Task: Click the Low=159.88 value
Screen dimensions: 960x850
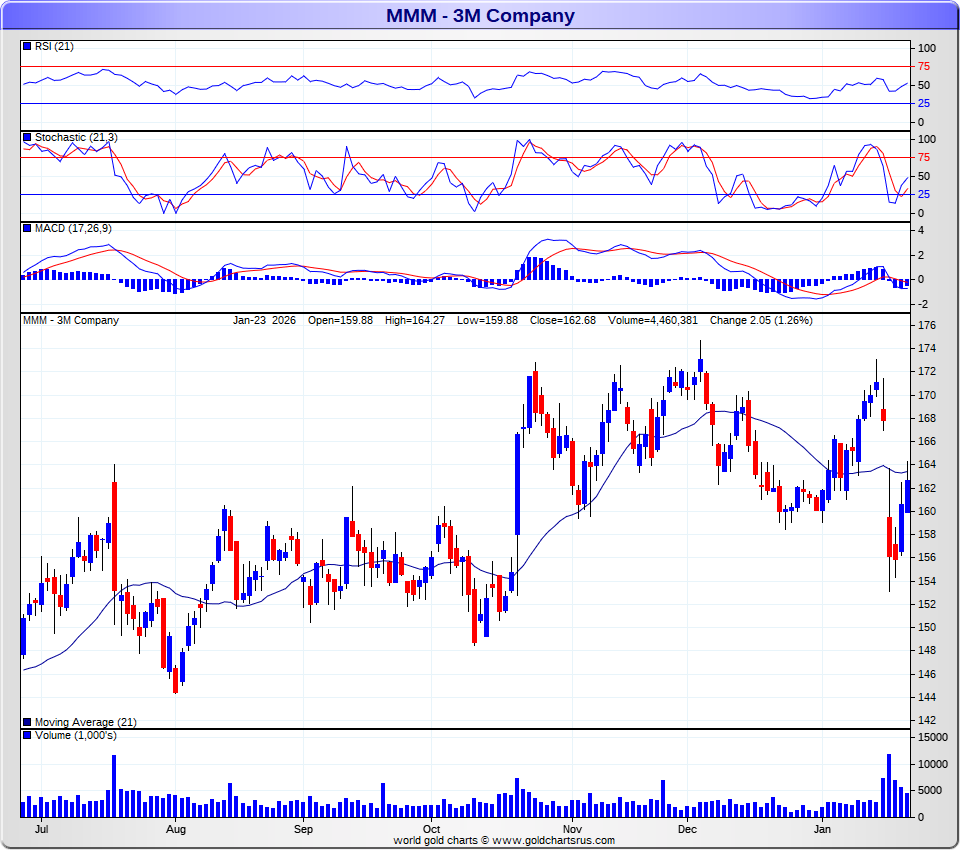Action: [x=487, y=320]
